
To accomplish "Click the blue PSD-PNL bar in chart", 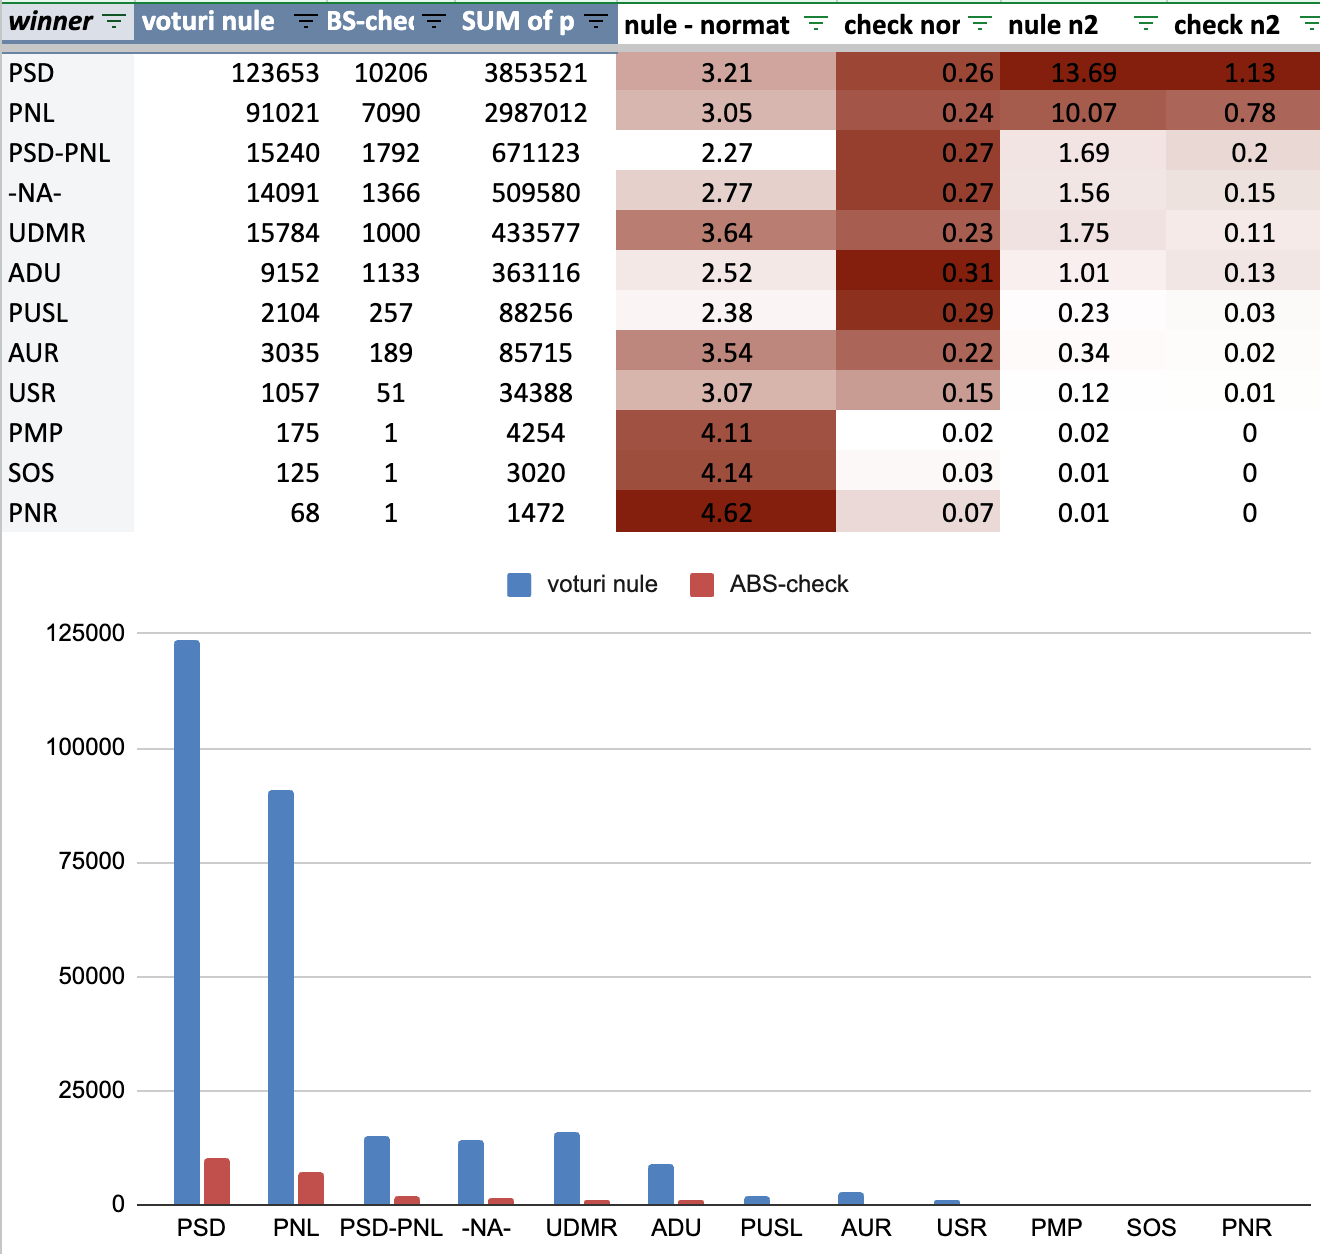I will point(377,1170).
